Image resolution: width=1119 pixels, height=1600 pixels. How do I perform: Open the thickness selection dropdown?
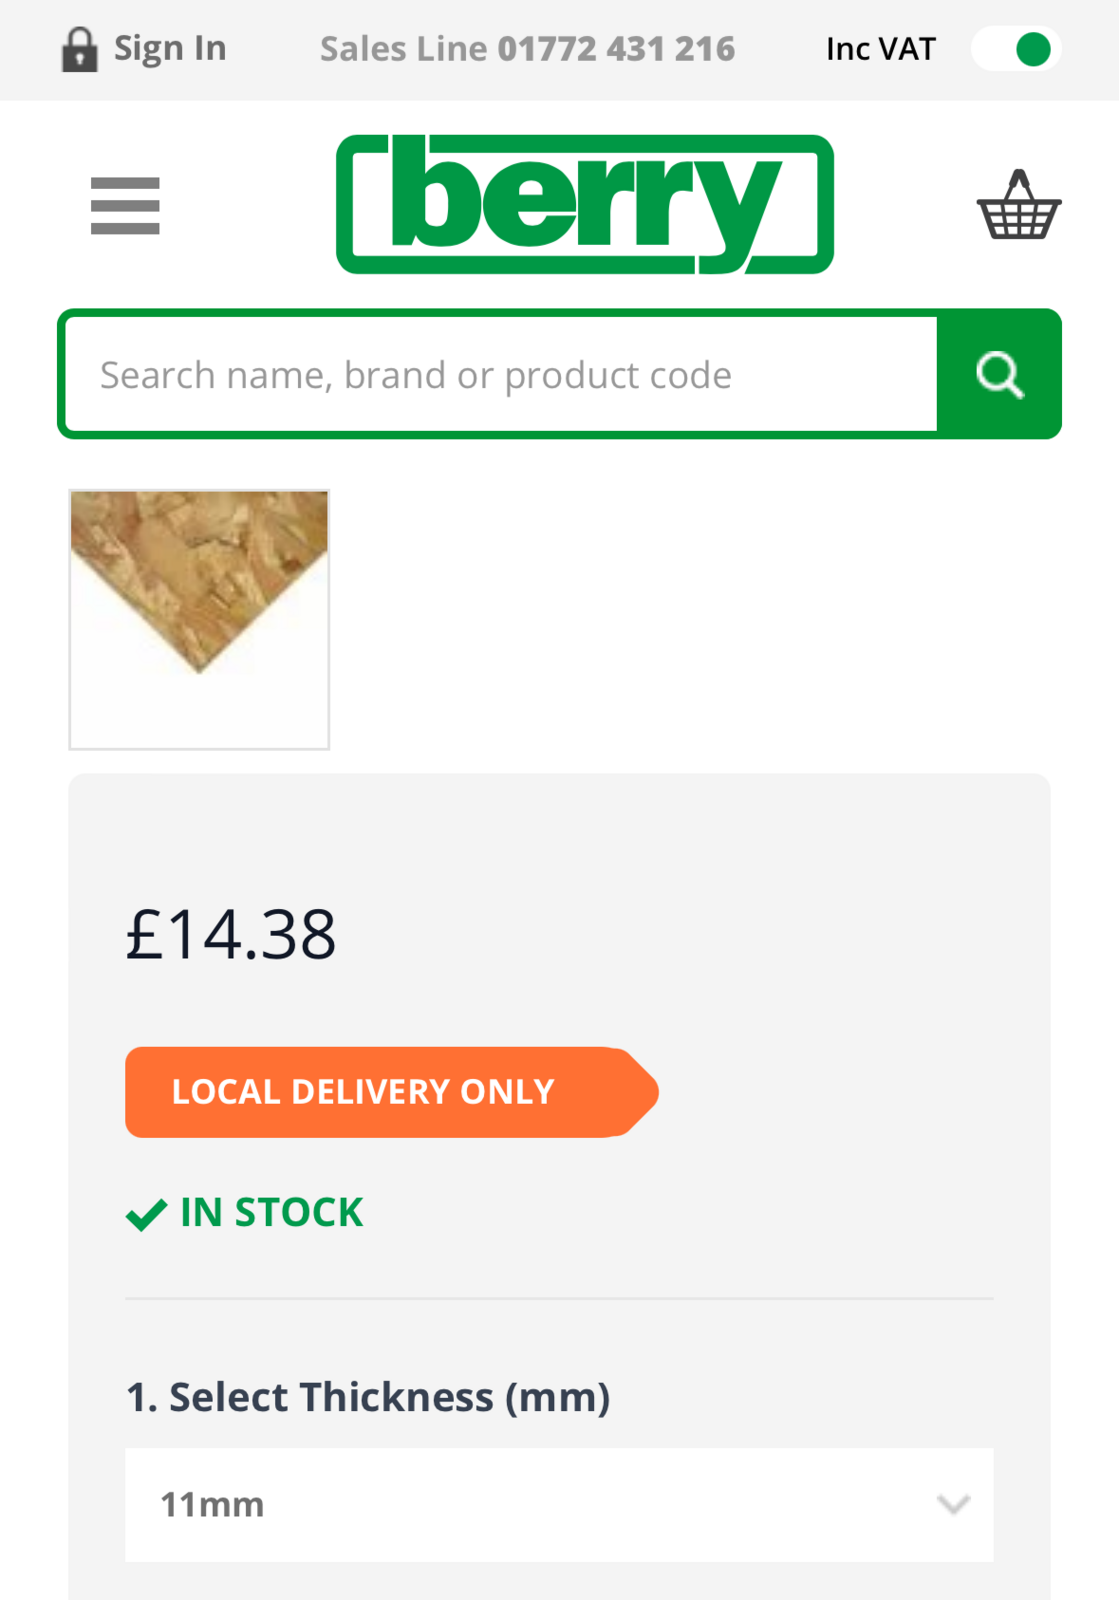(559, 1504)
